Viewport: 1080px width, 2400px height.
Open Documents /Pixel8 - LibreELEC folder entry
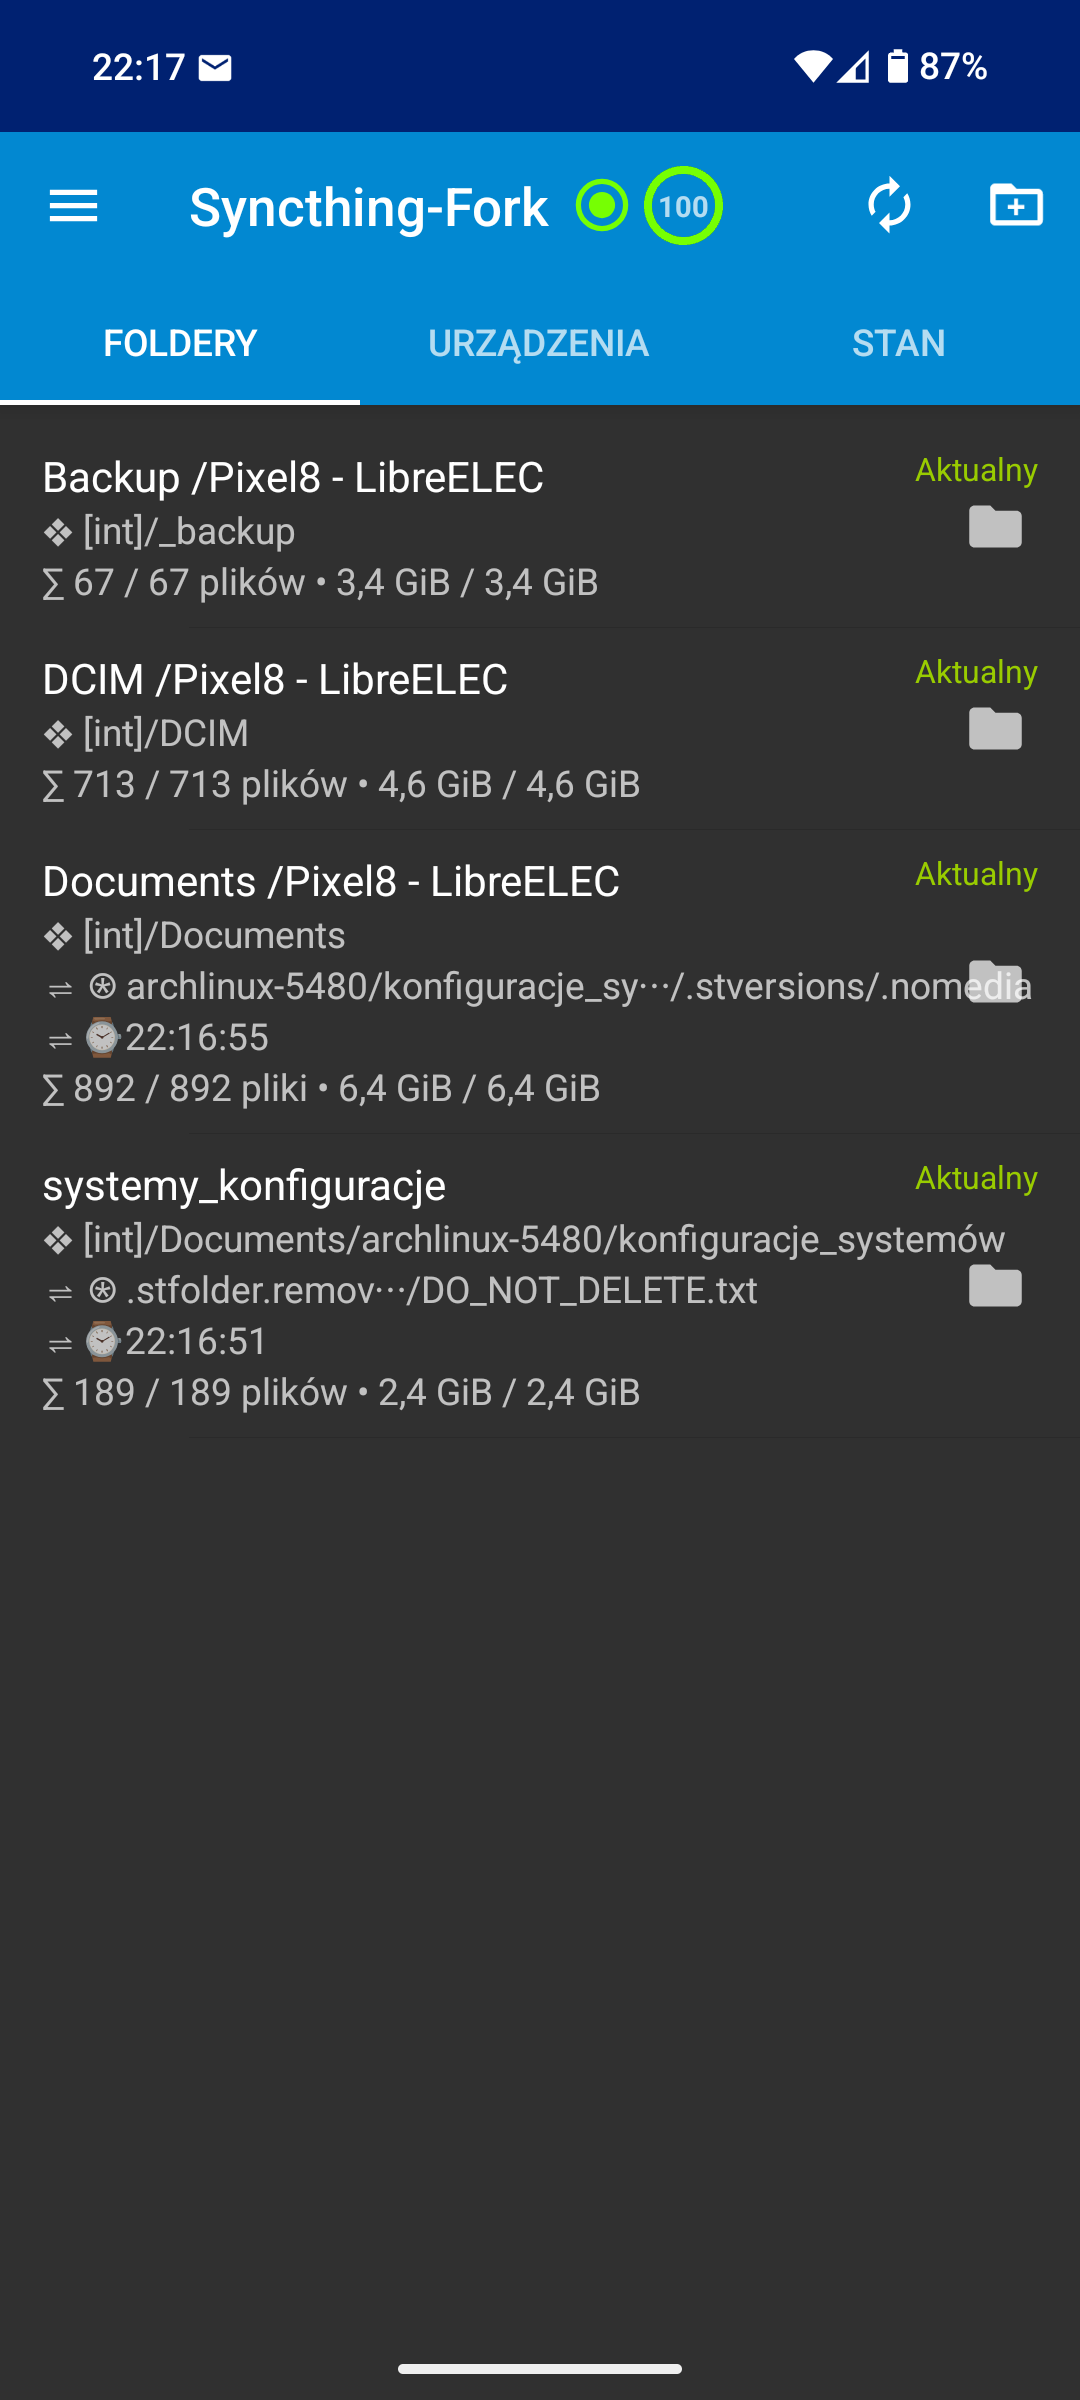(331, 882)
